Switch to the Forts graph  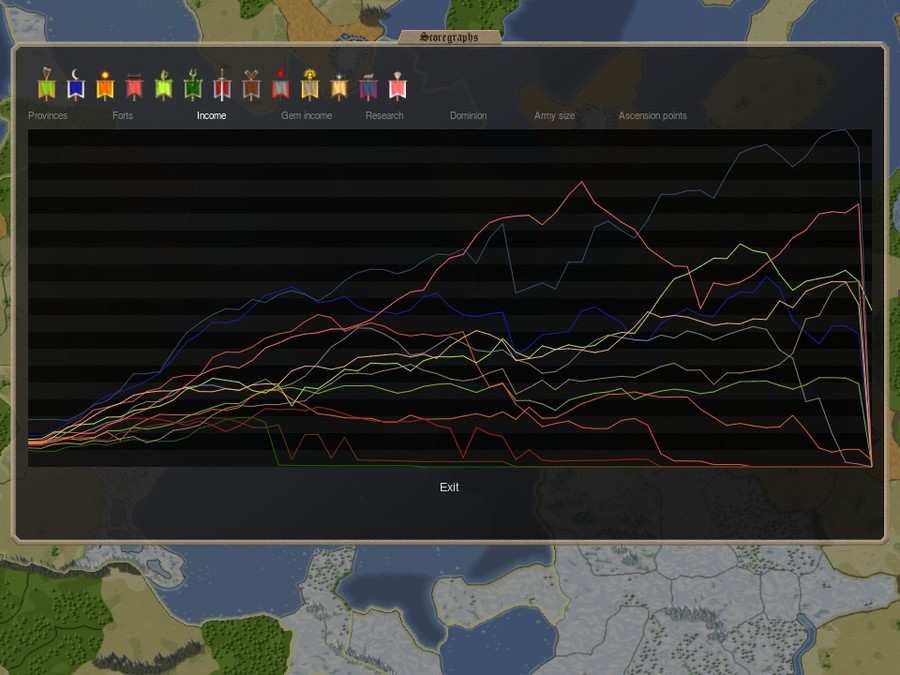[x=123, y=115]
